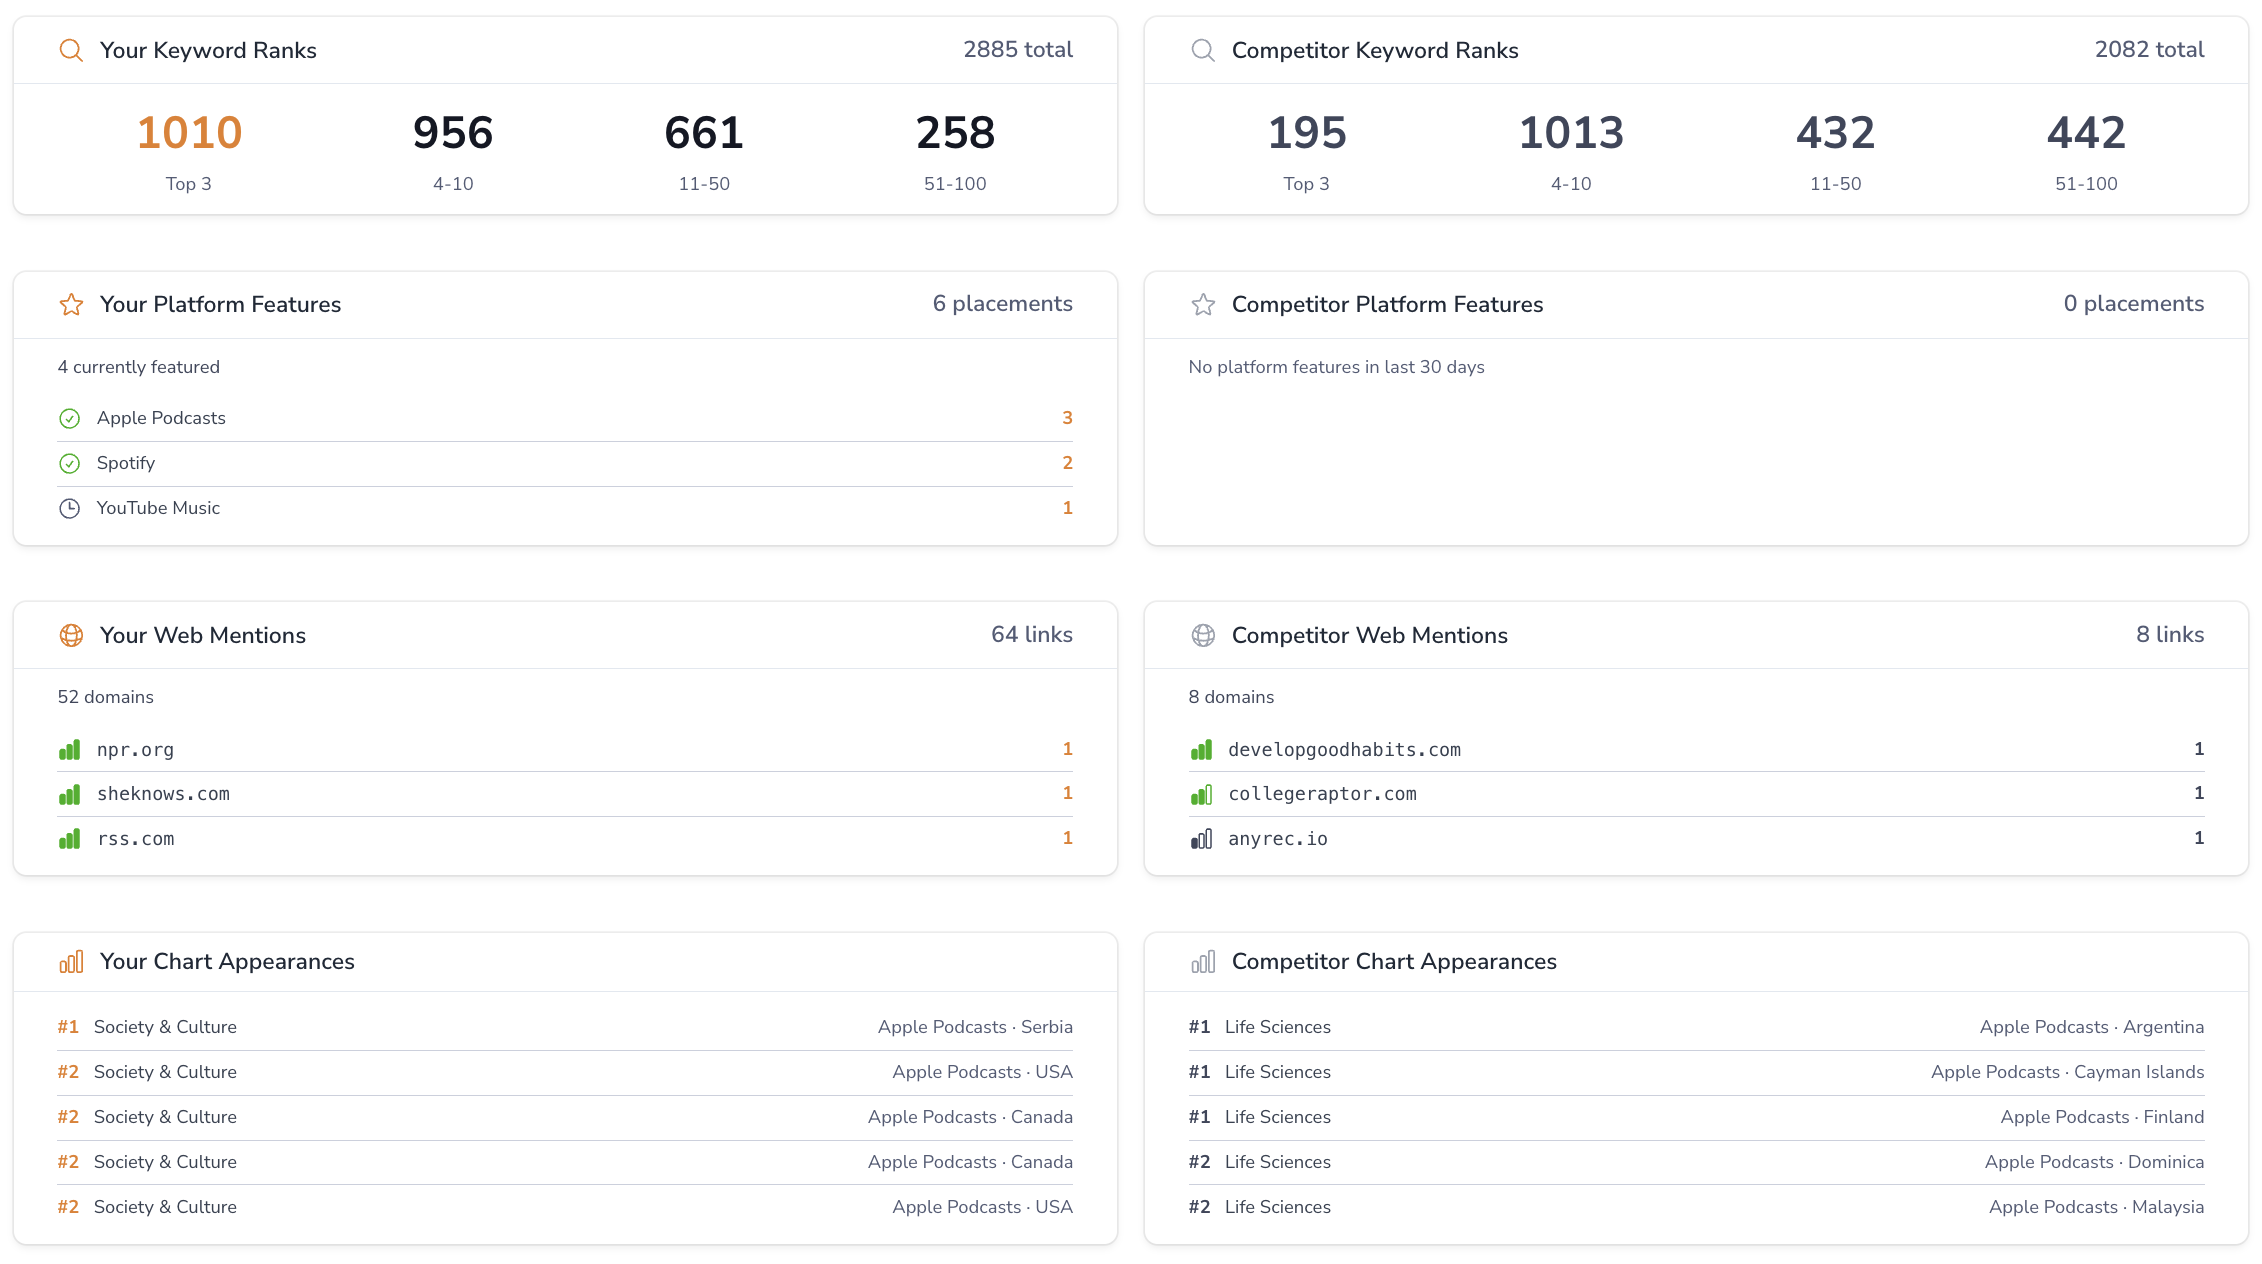The width and height of the screenshot is (2262, 1264).
Task: Click the orange bar chart icon for Your Chart Appearances
Action: (x=71, y=962)
